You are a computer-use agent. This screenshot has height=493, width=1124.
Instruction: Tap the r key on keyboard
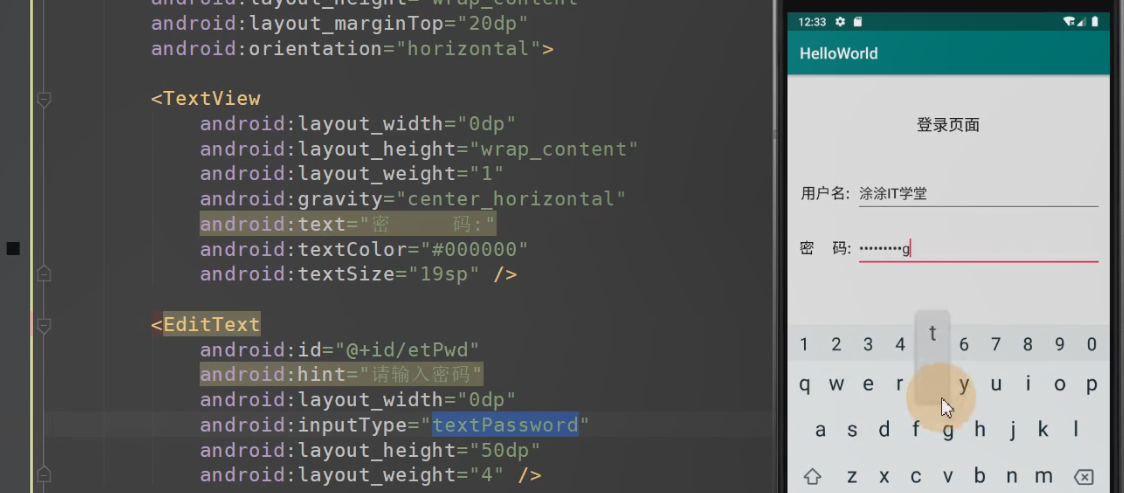pyautogui.click(x=900, y=385)
